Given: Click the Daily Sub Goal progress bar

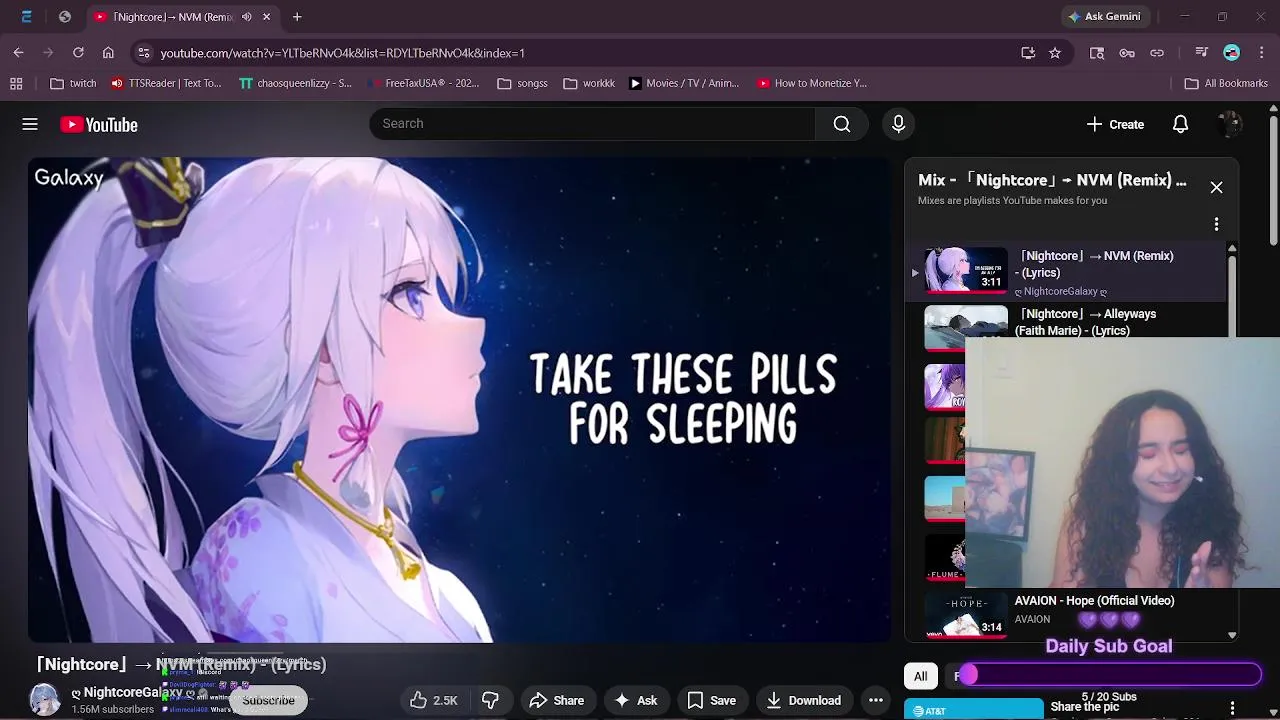Looking at the screenshot, I should (x=1108, y=676).
